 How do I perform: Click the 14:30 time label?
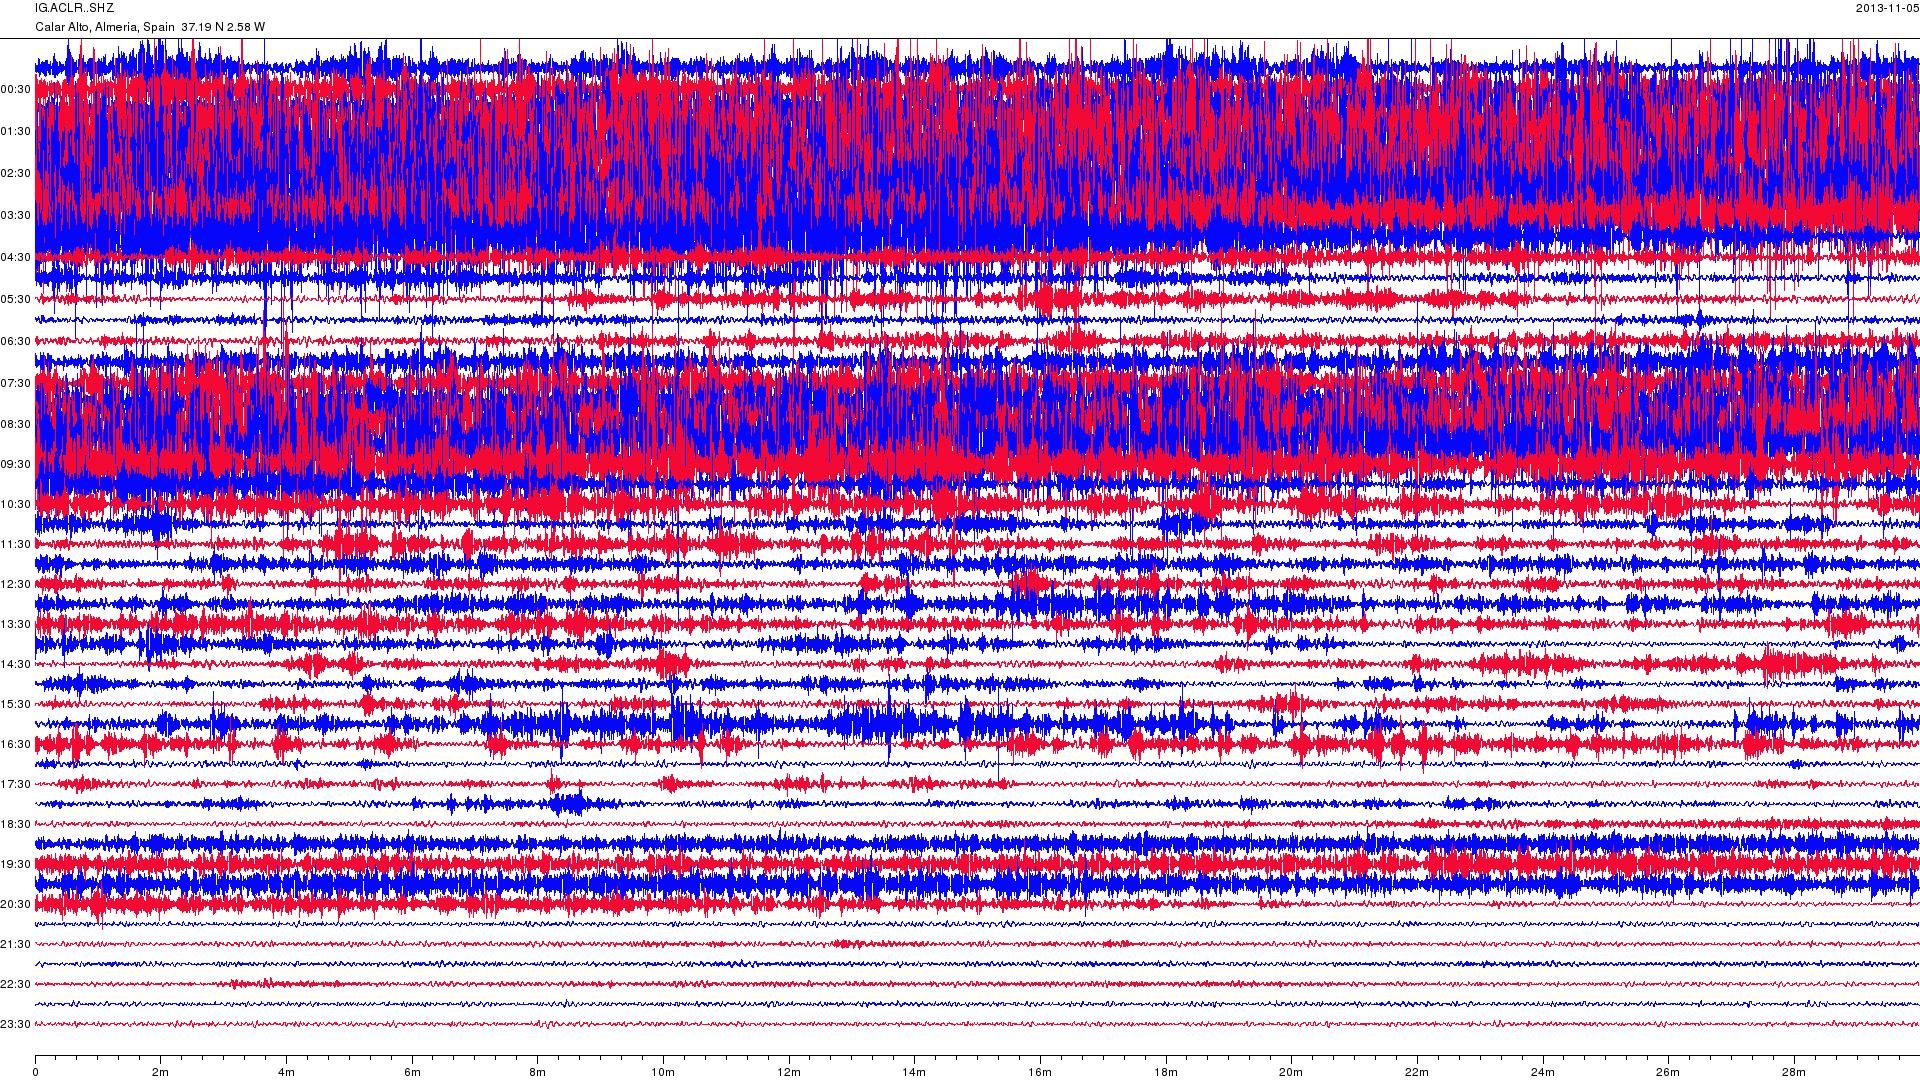click(x=15, y=665)
